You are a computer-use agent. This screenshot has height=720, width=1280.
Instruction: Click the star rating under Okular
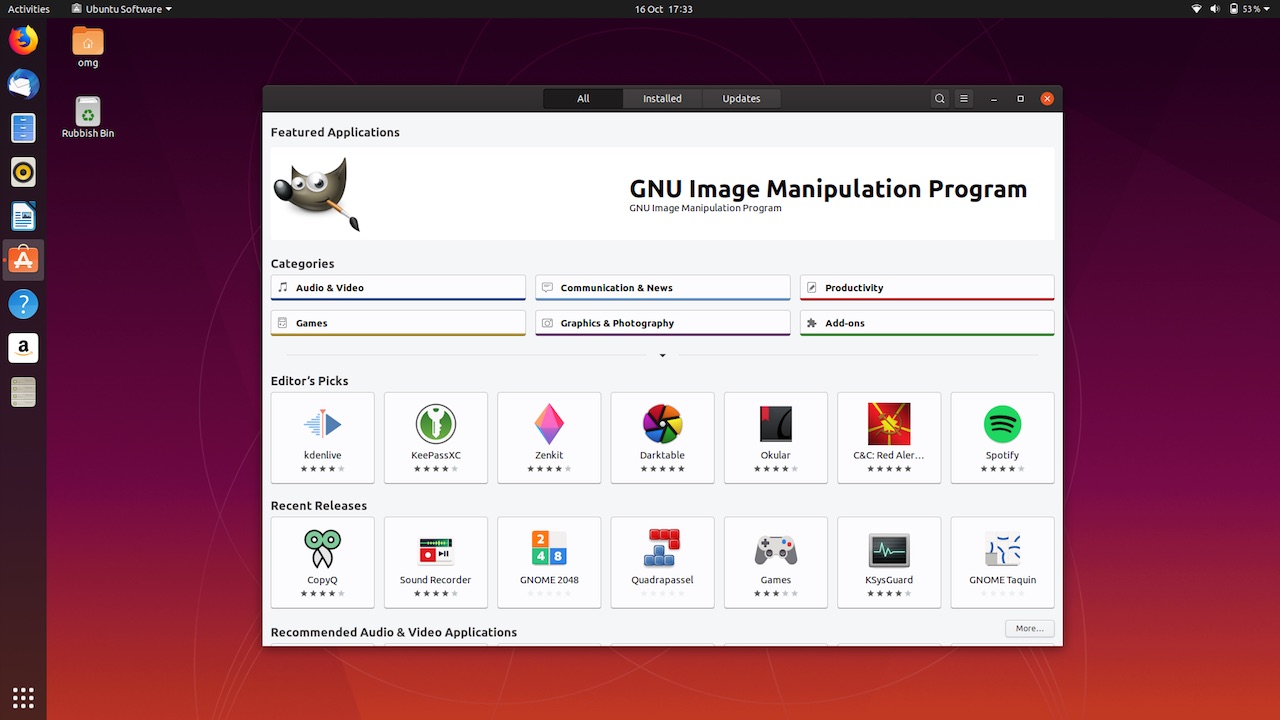(x=775, y=470)
